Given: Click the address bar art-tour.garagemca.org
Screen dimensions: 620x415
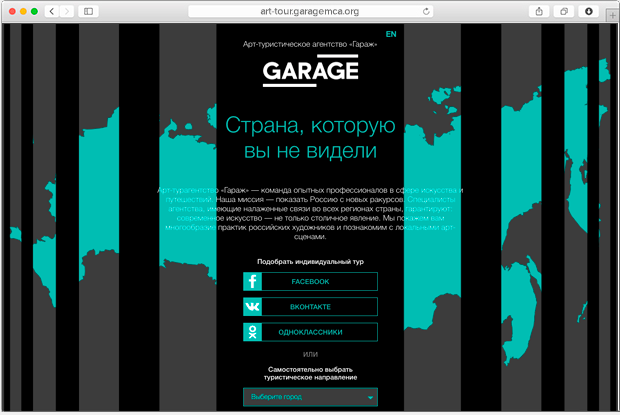Looking at the screenshot, I should [x=310, y=11].
